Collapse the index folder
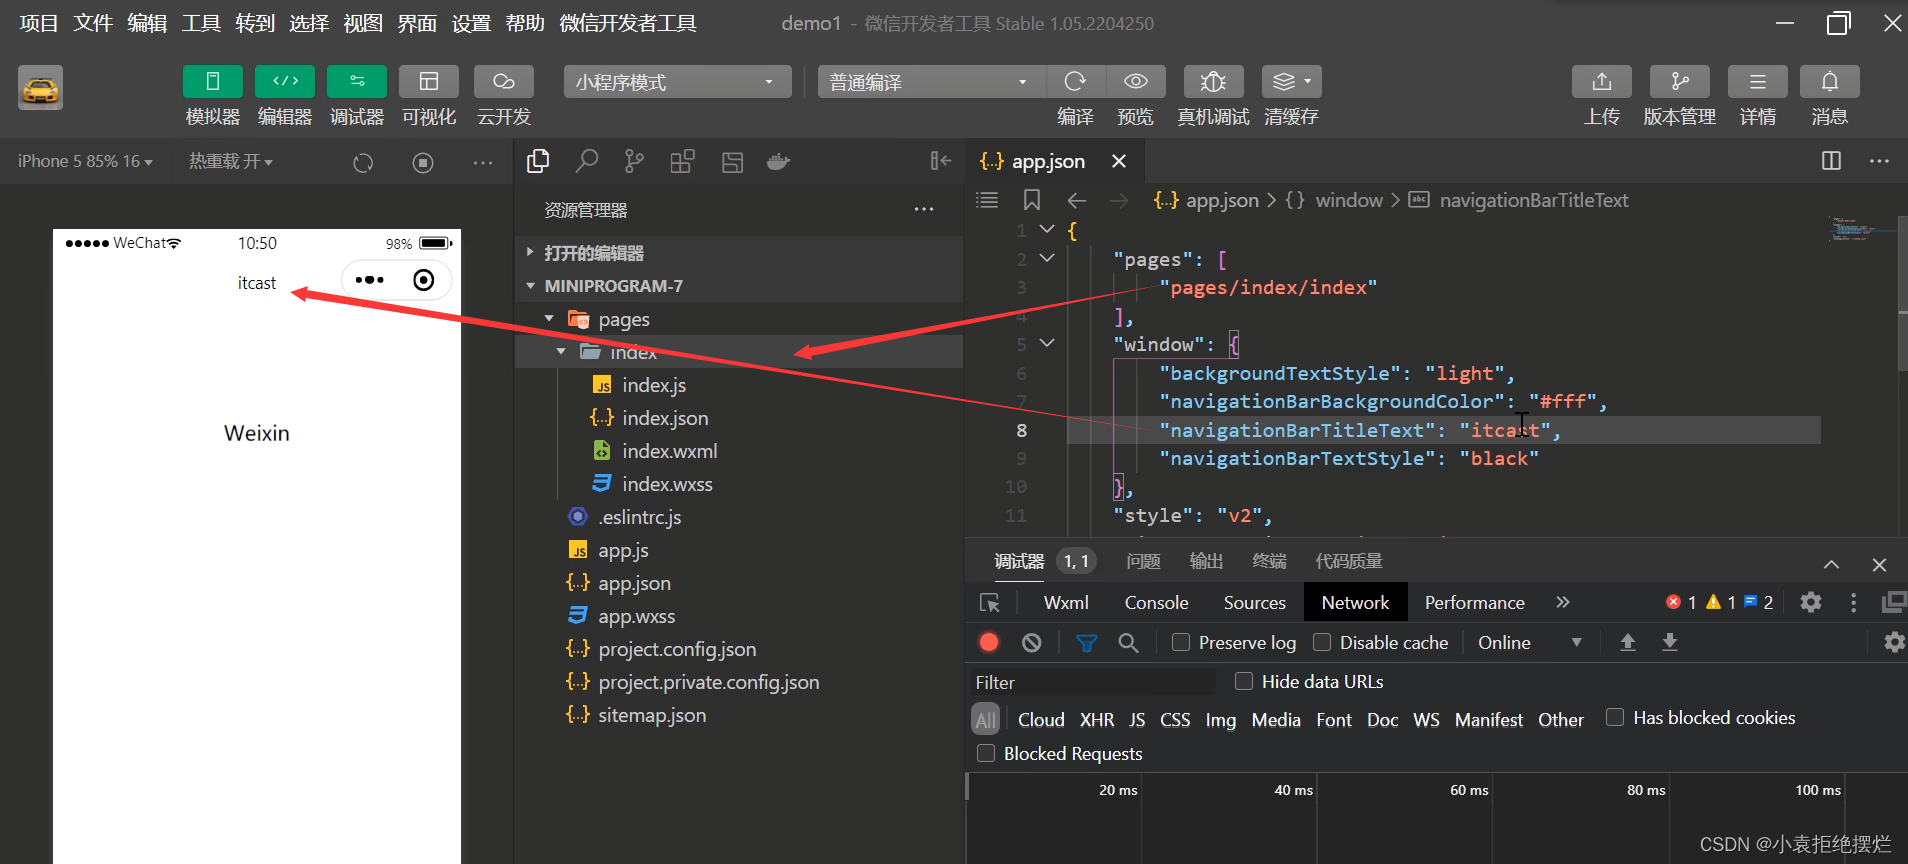 coord(738,352)
